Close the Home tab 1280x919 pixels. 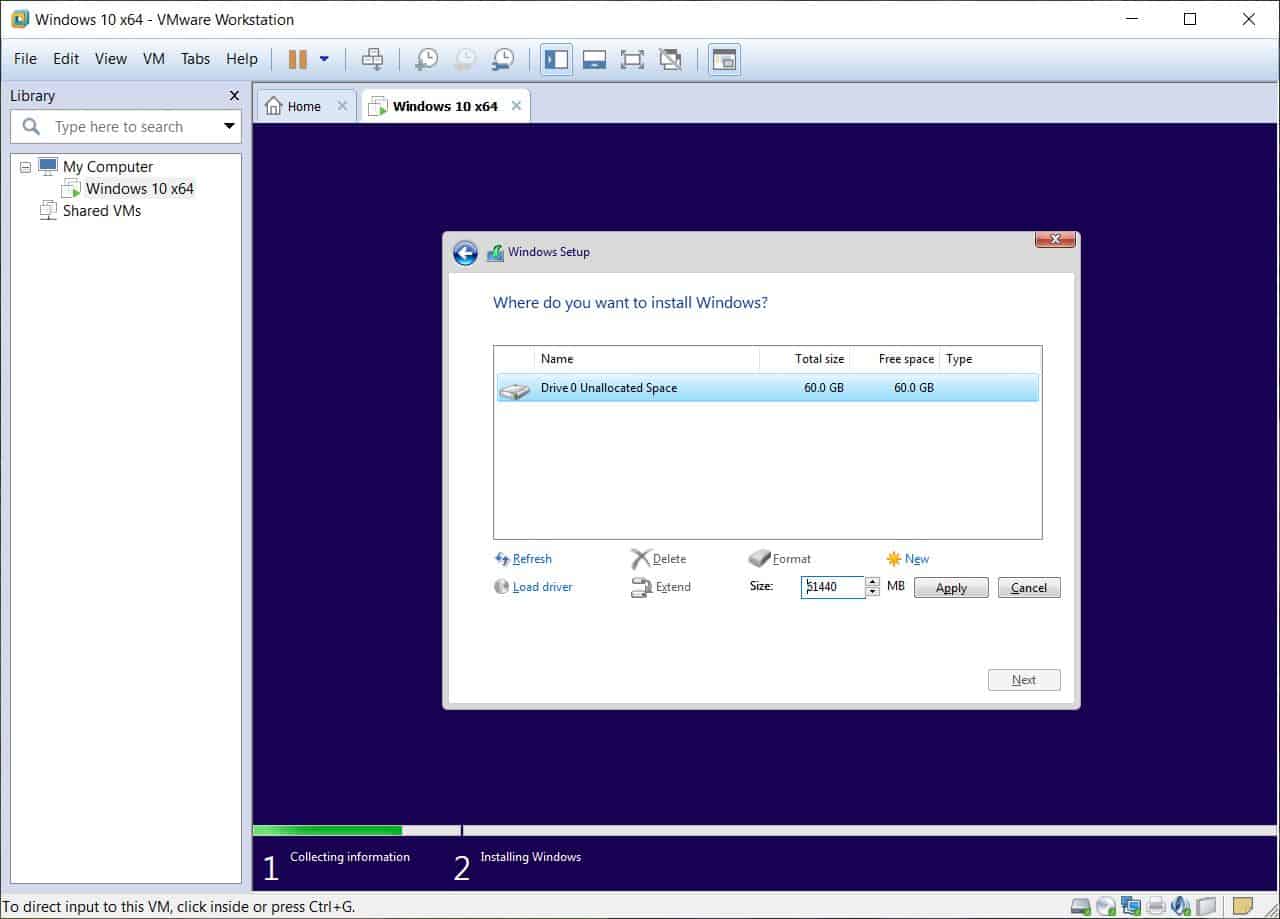(342, 106)
